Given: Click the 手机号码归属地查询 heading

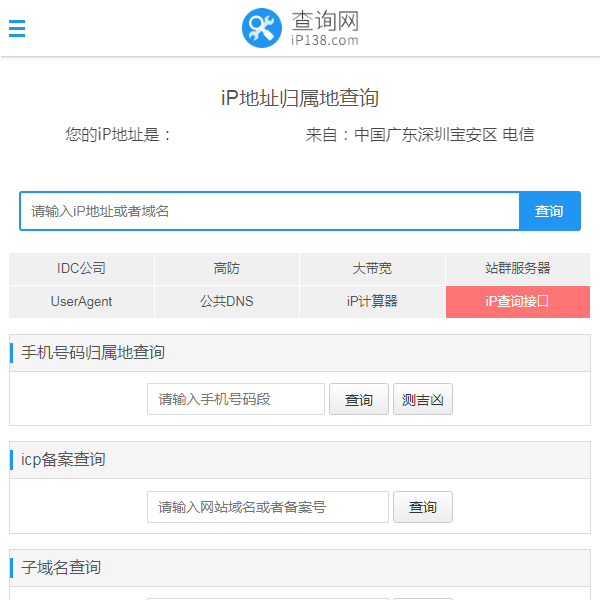Looking at the screenshot, I should [93, 353].
